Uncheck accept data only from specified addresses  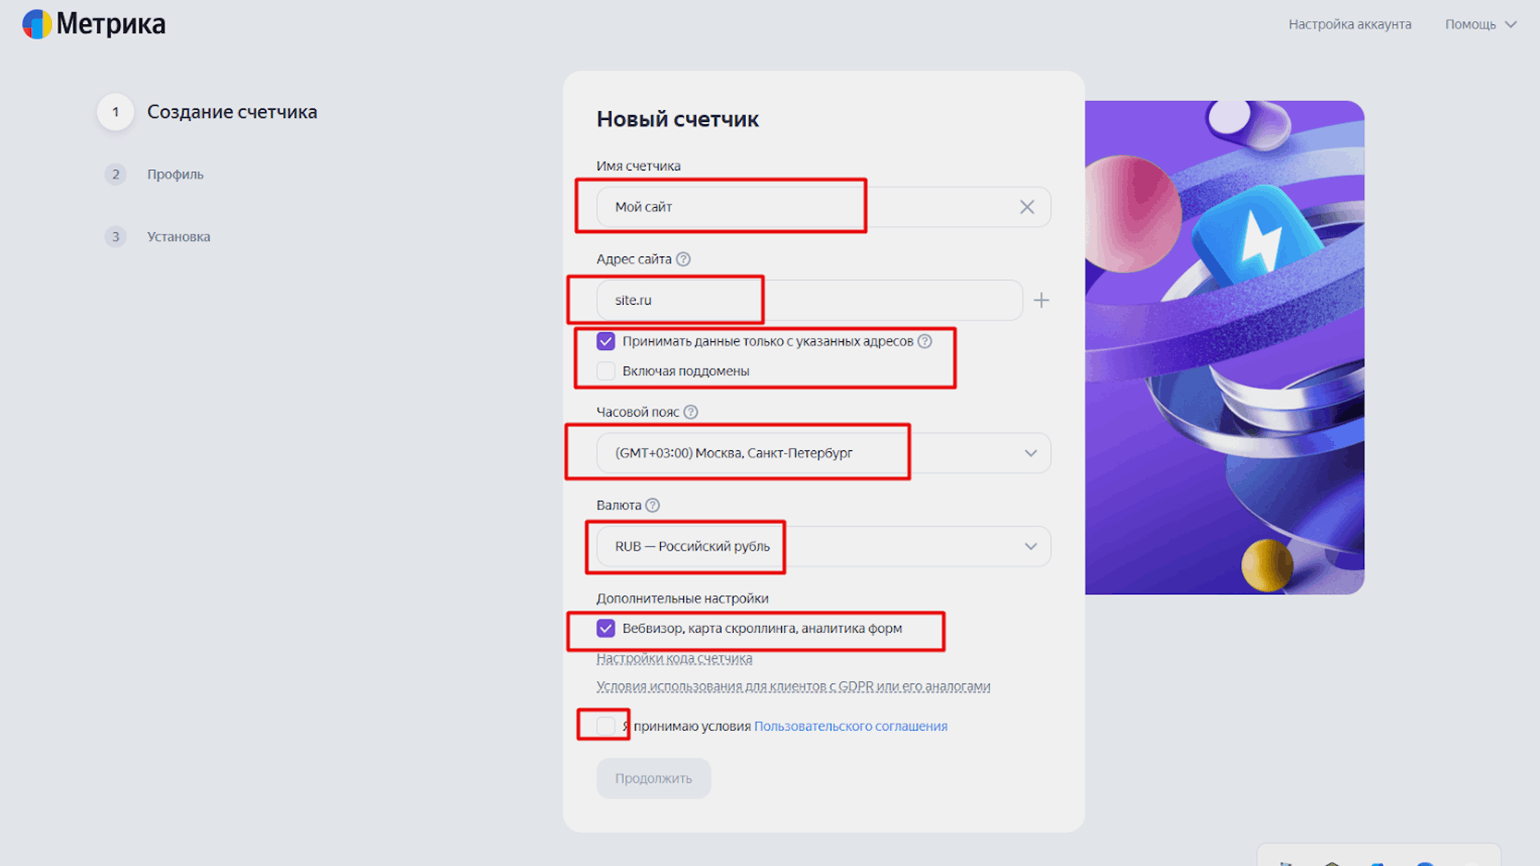[x=606, y=341]
